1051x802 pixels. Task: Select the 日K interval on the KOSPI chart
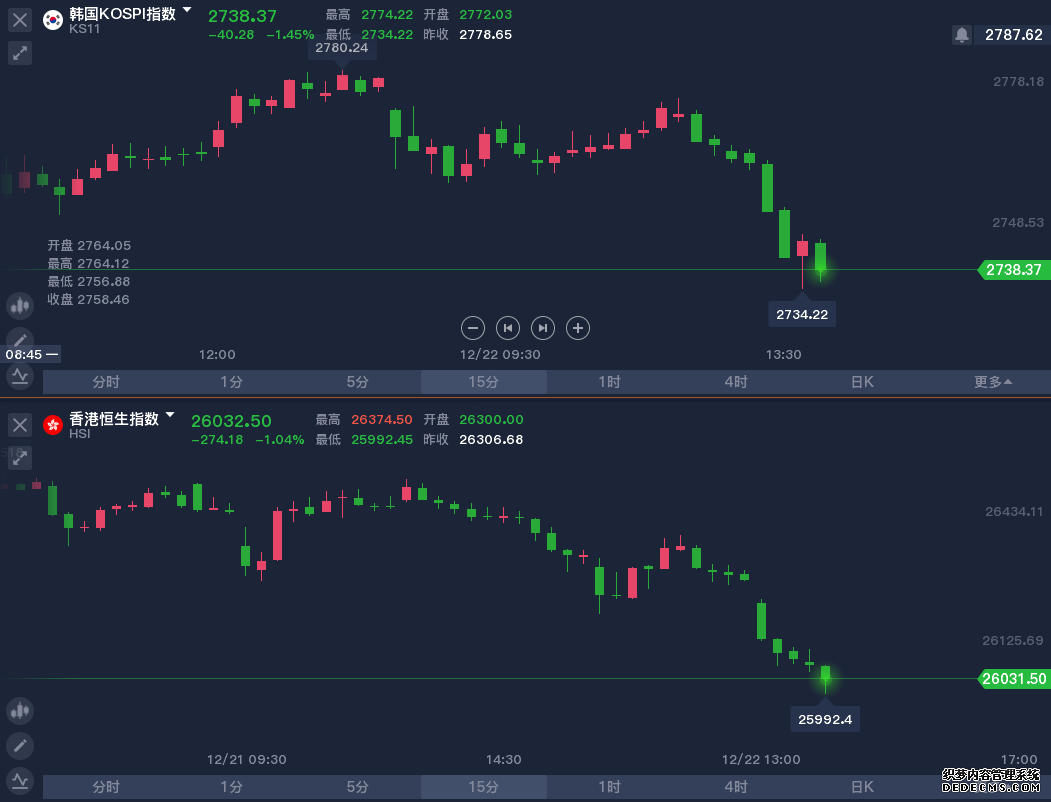click(862, 382)
